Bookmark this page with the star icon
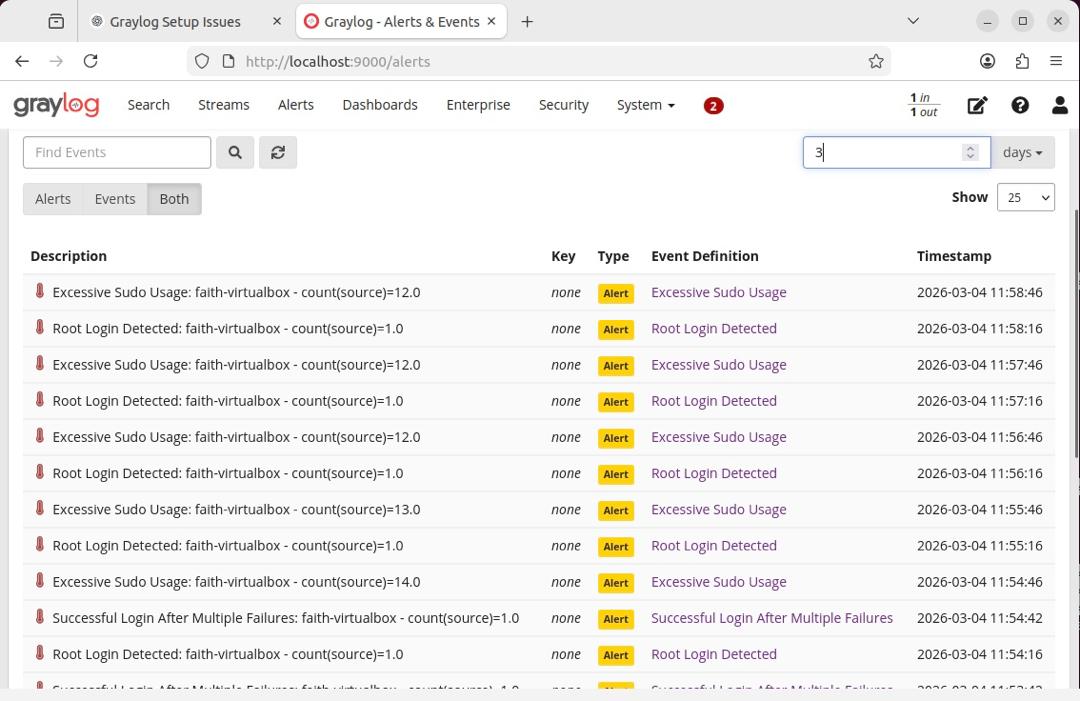 click(x=876, y=61)
